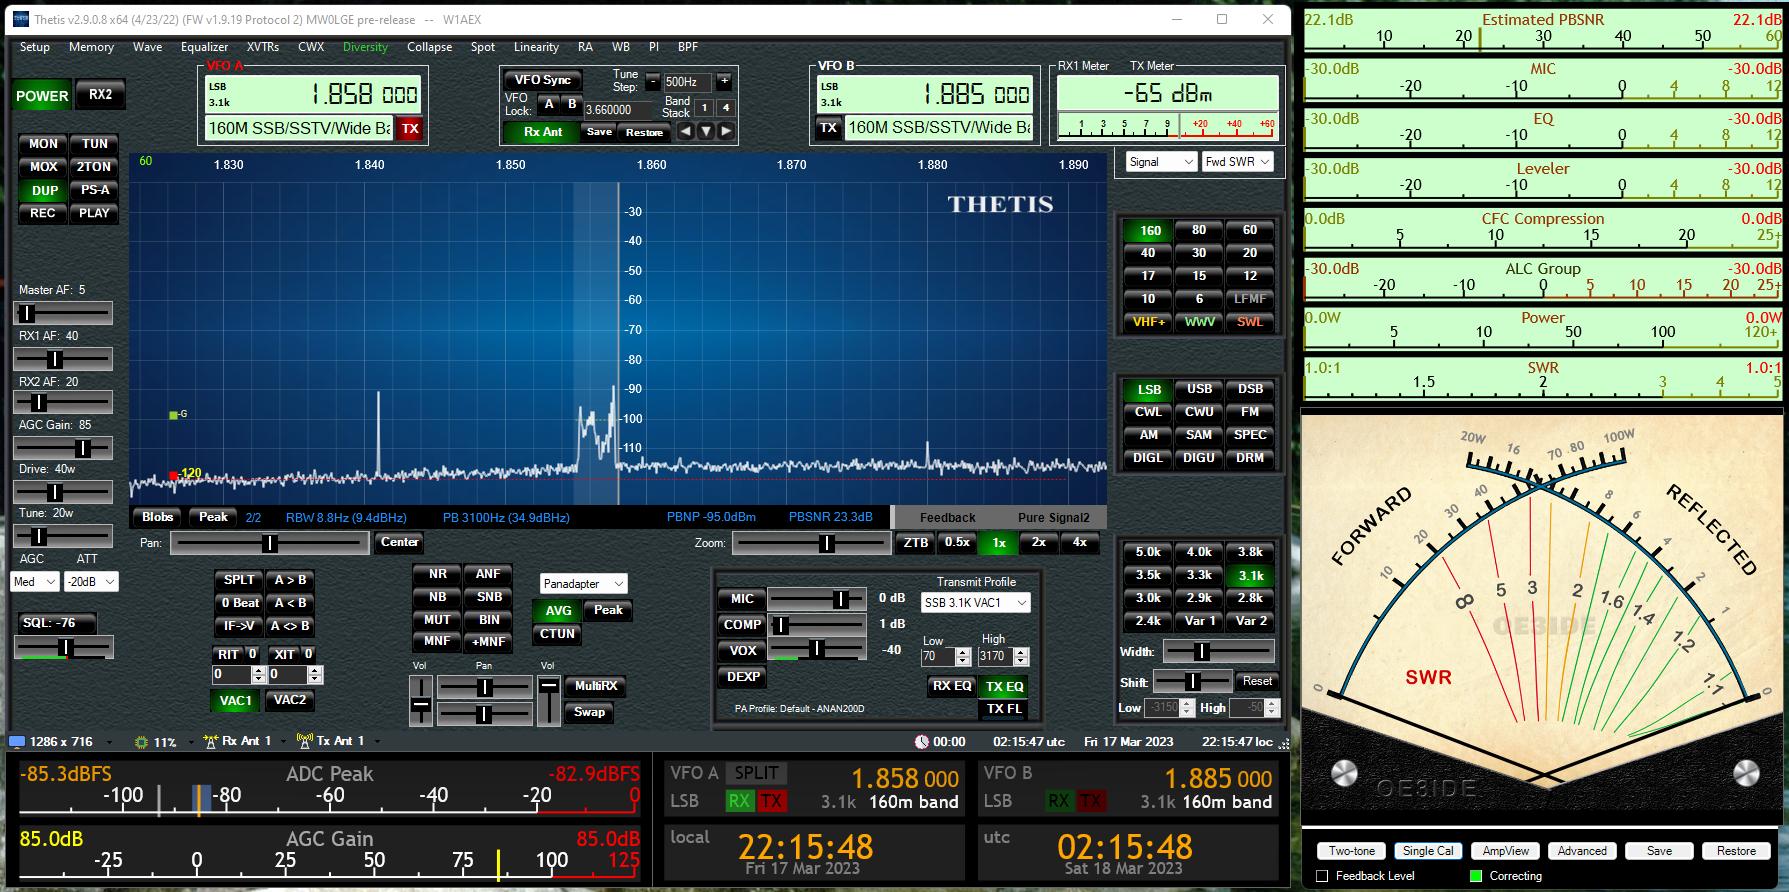
Task: Lock VFO A with the A button
Action: tap(549, 104)
